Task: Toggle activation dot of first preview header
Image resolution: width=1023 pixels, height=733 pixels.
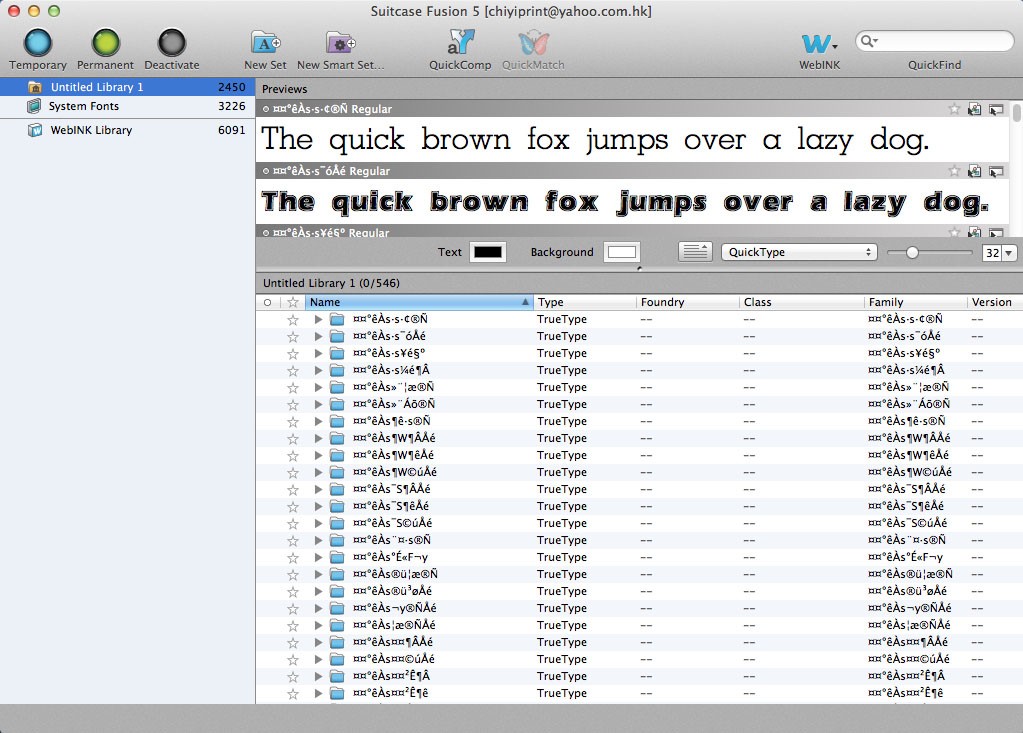Action: [266, 109]
